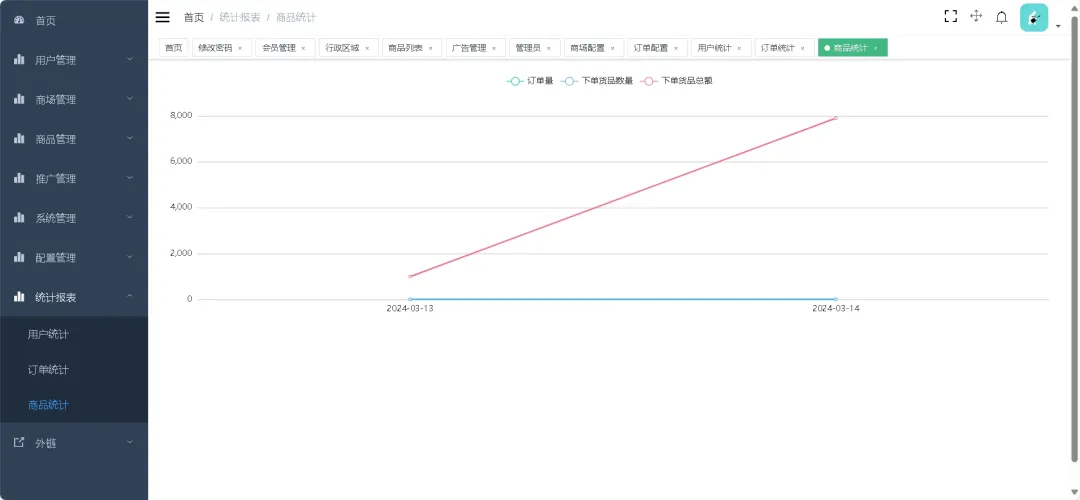
Task: Toggle the hamburger sidebar collapse icon
Action: 163,17
